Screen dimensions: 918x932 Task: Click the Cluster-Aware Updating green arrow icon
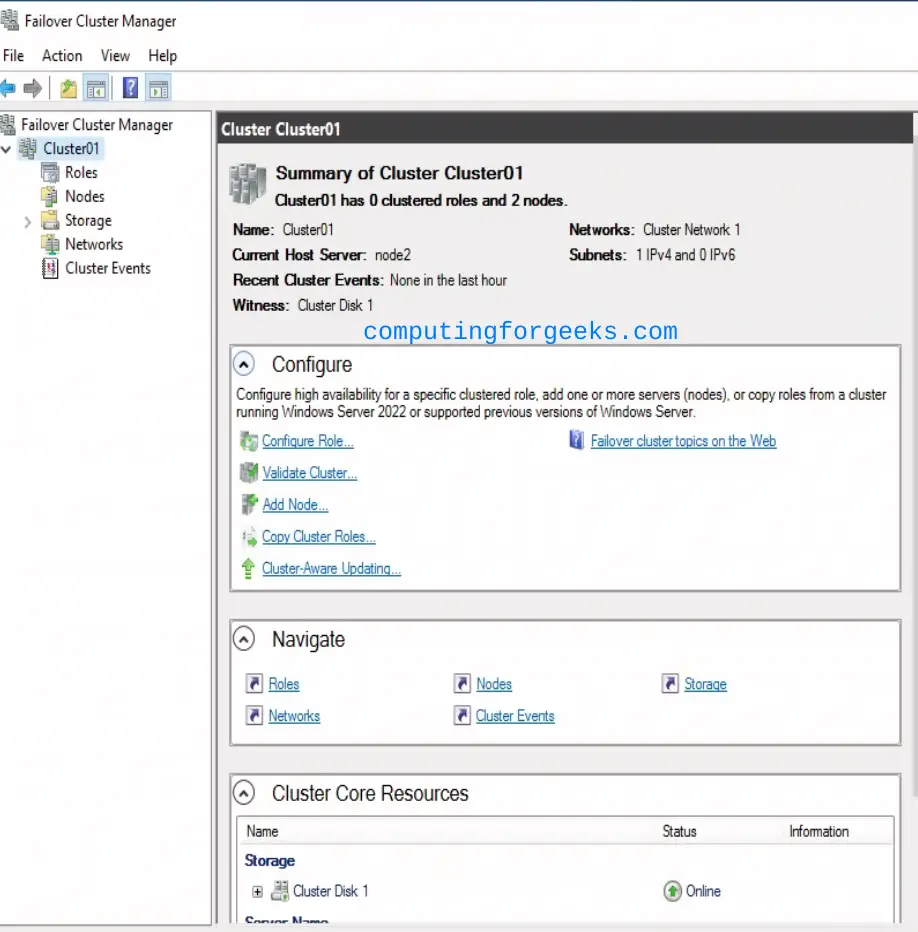pos(248,568)
